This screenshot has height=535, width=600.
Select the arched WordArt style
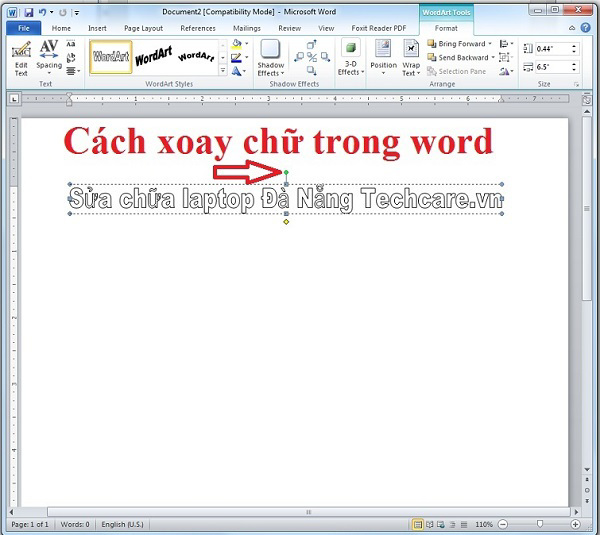click(196, 57)
